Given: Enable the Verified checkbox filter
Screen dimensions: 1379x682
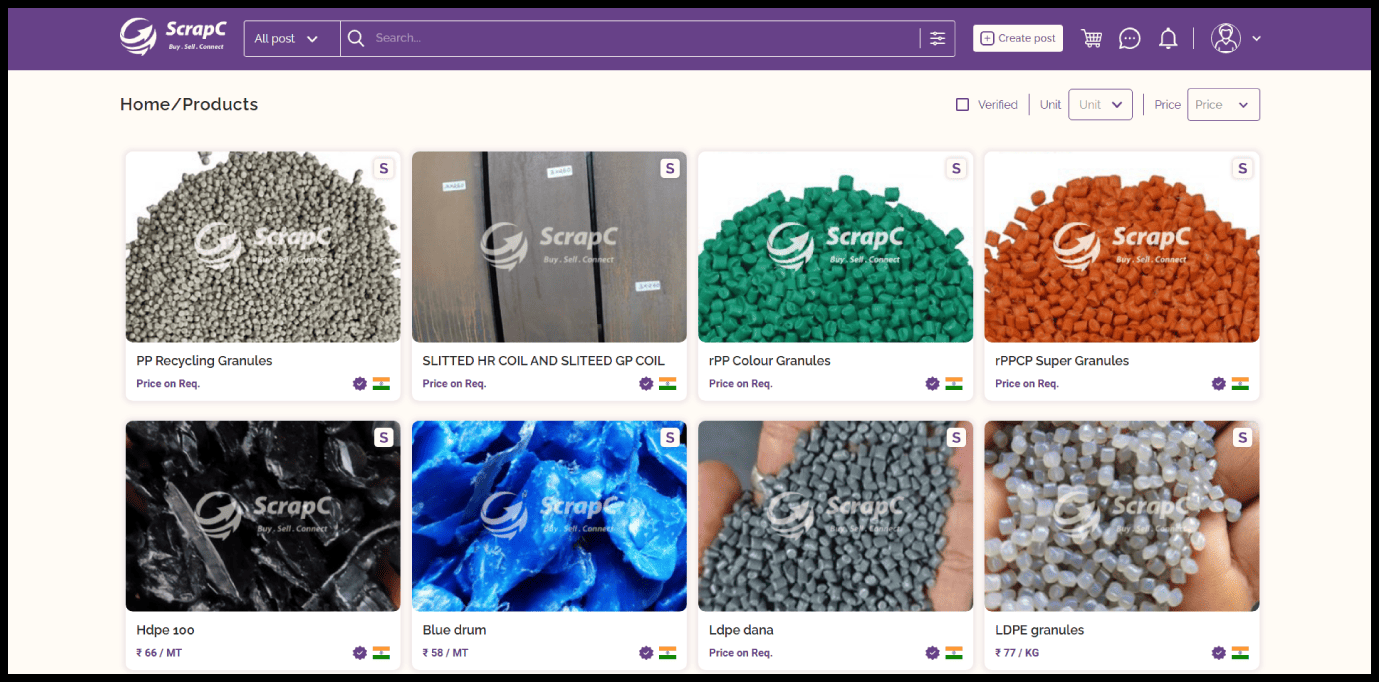Looking at the screenshot, I should click(x=963, y=105).
